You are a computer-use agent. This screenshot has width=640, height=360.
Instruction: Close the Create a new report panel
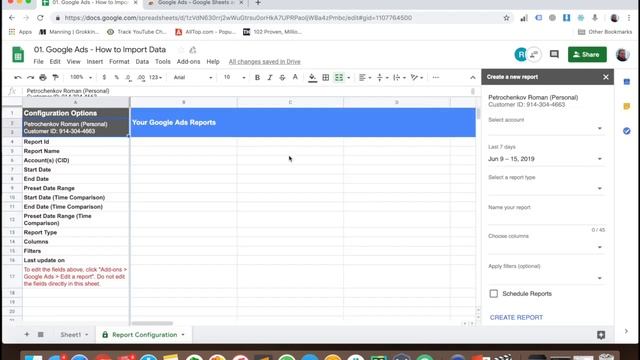606,77
